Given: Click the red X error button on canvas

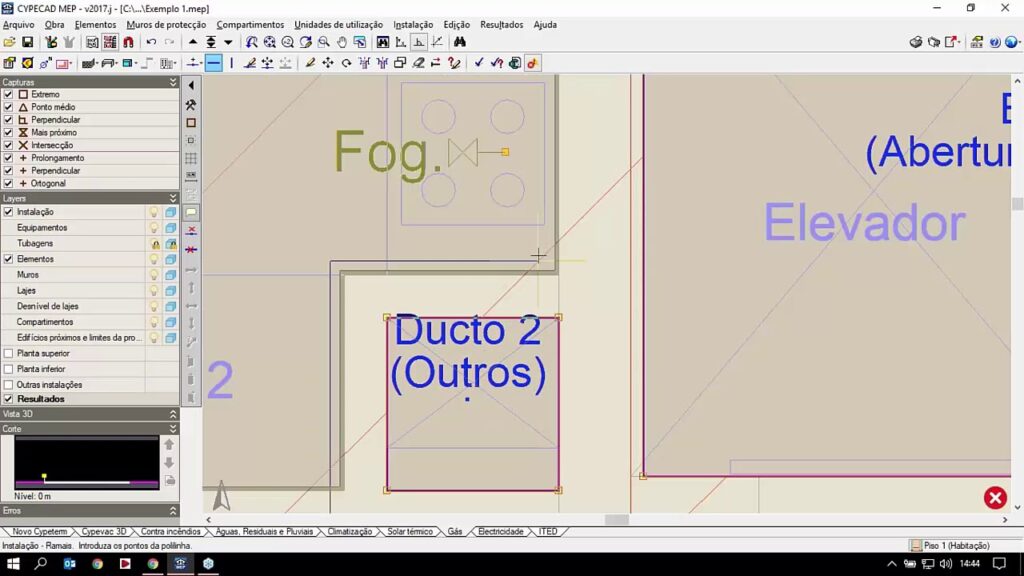Looking at the screenshot, I should click(994, 497).
